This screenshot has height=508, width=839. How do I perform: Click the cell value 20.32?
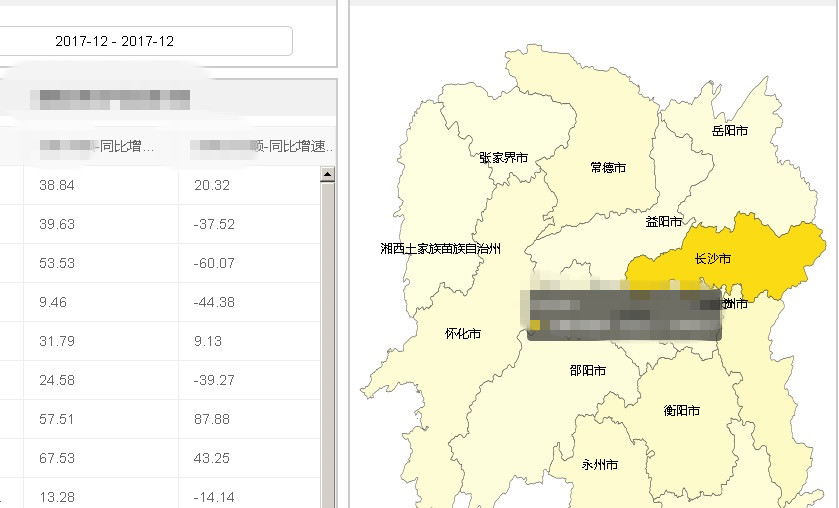tap(212, 185)
